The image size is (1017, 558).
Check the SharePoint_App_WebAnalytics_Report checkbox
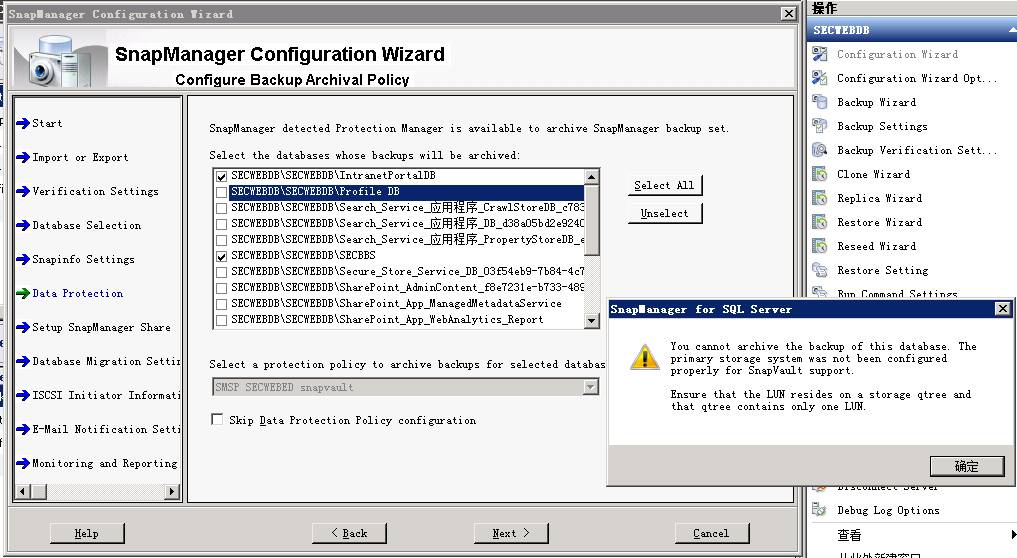222,320
